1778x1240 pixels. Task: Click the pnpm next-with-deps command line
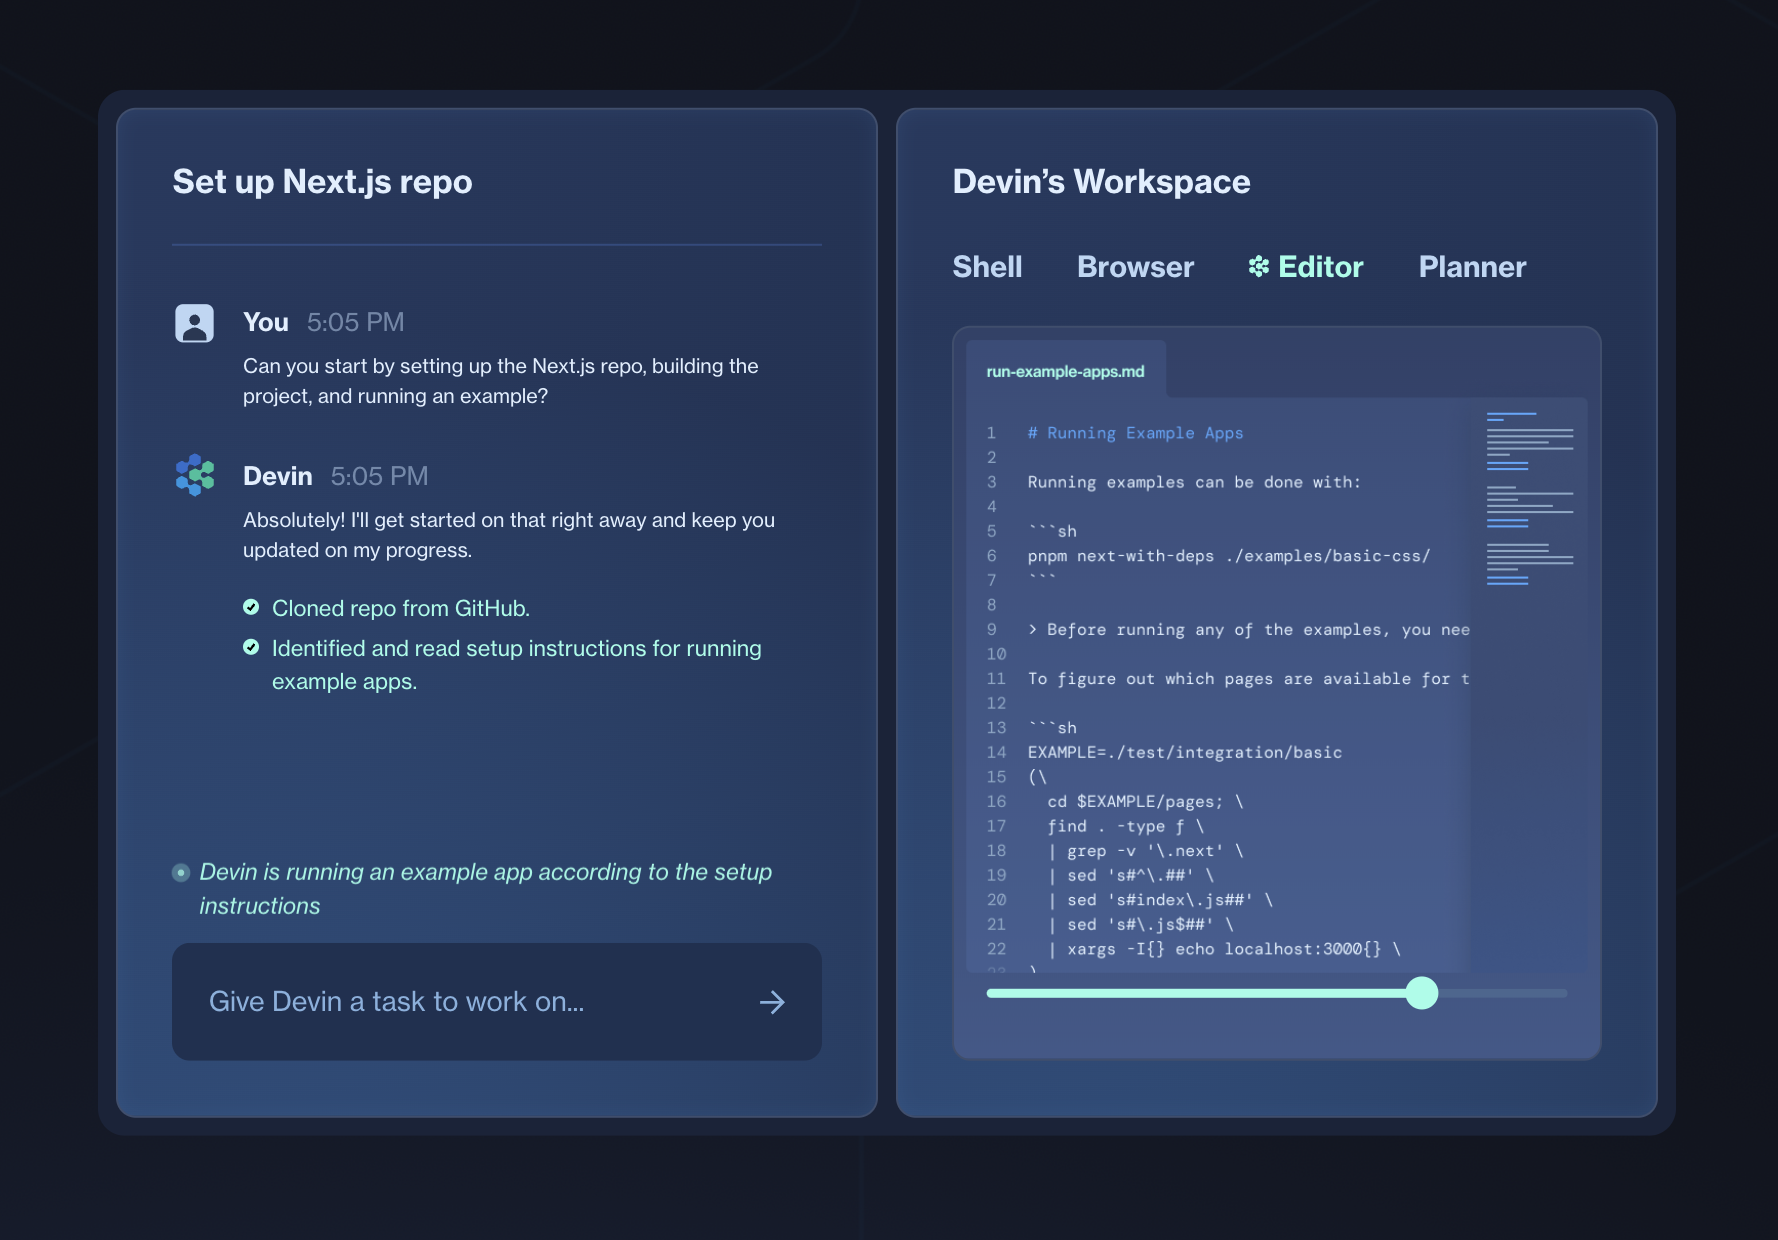coord(1229,556)
